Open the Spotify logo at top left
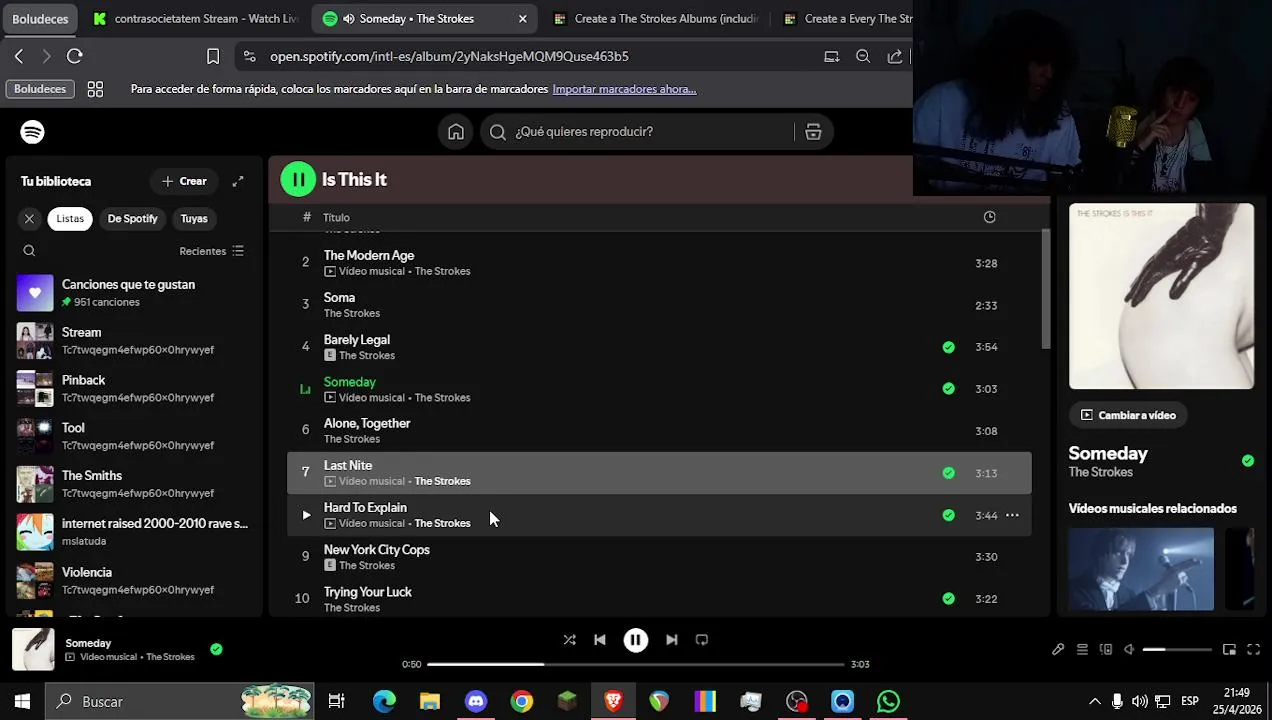1272x720 pixels. click(x=32, y=132)
